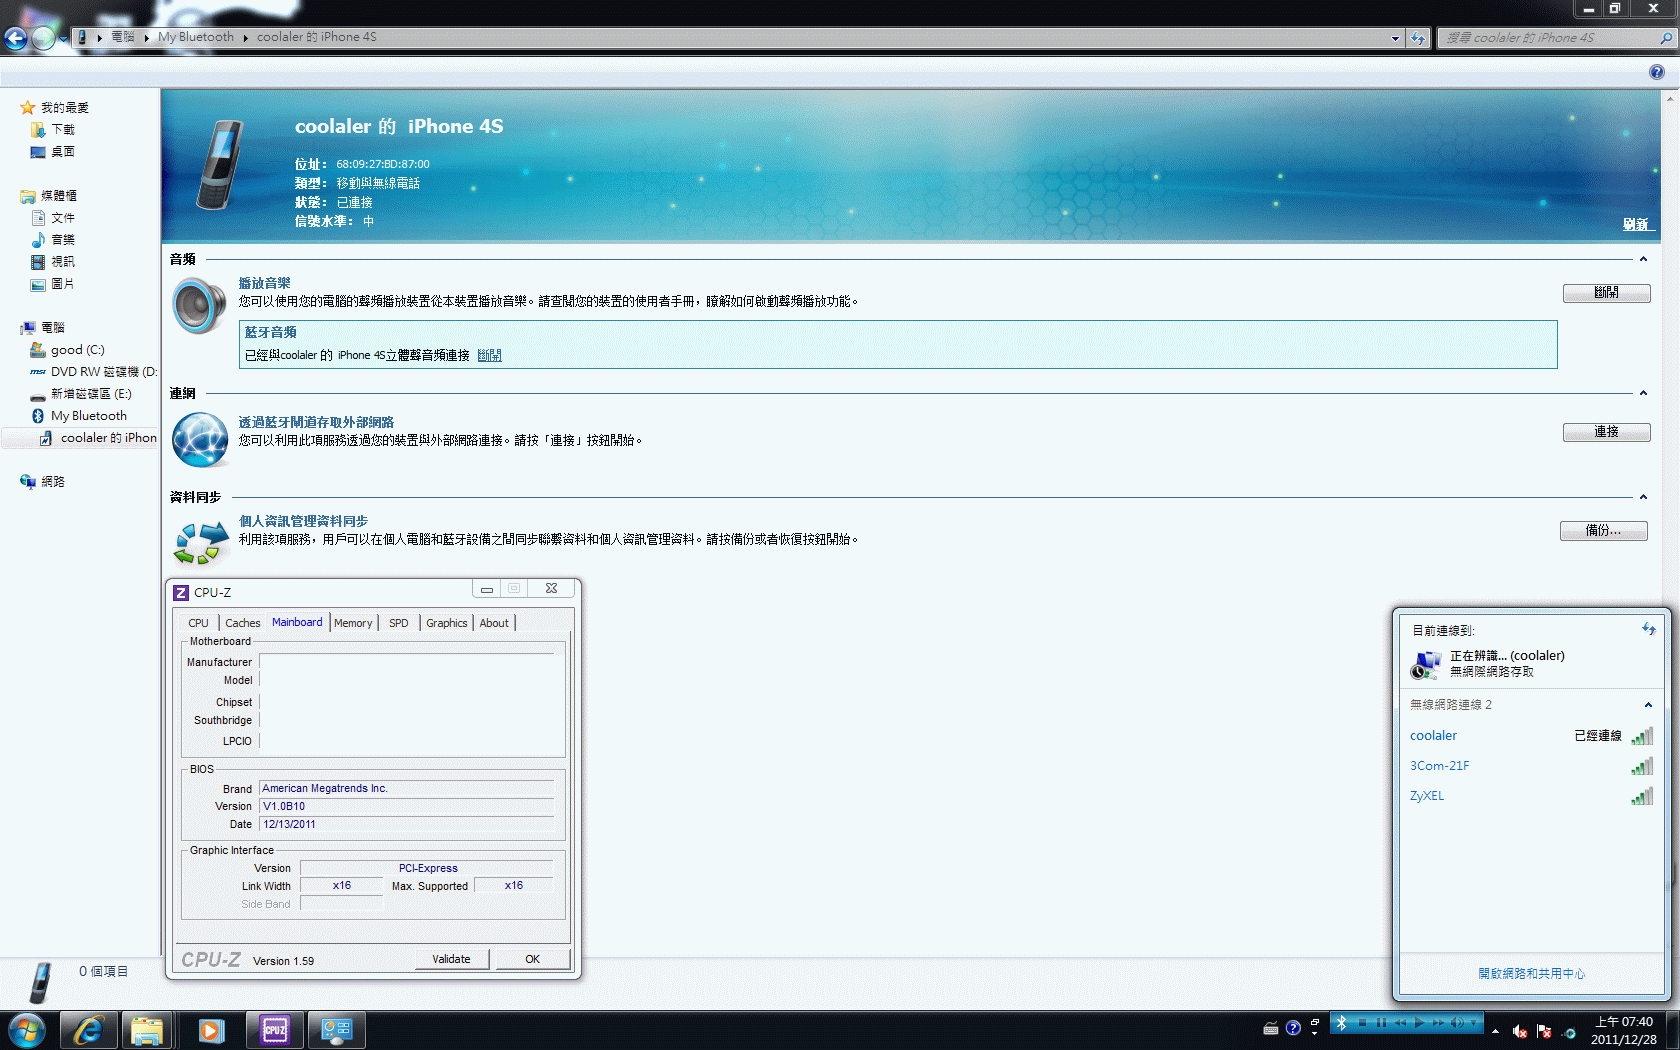Switch to the Caches tab in CPU-Z
1680x1050 pixels.
tap(243, 623)
